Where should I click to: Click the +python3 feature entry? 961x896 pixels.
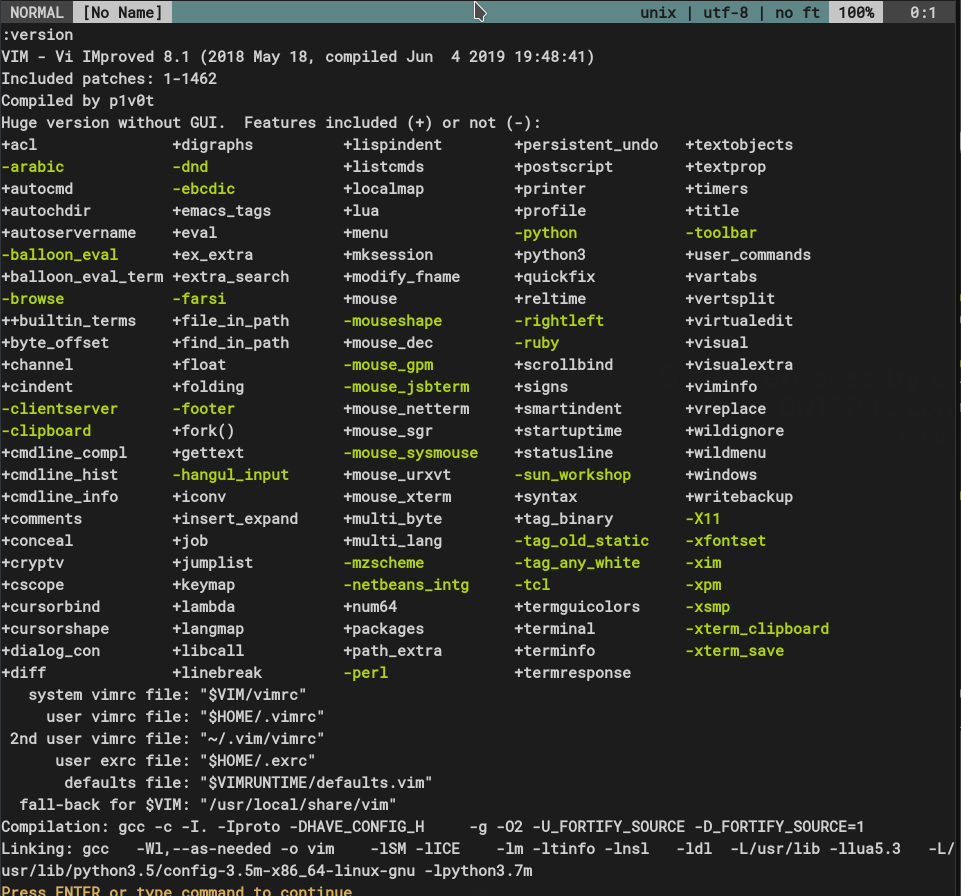click(x=550, y=255)
